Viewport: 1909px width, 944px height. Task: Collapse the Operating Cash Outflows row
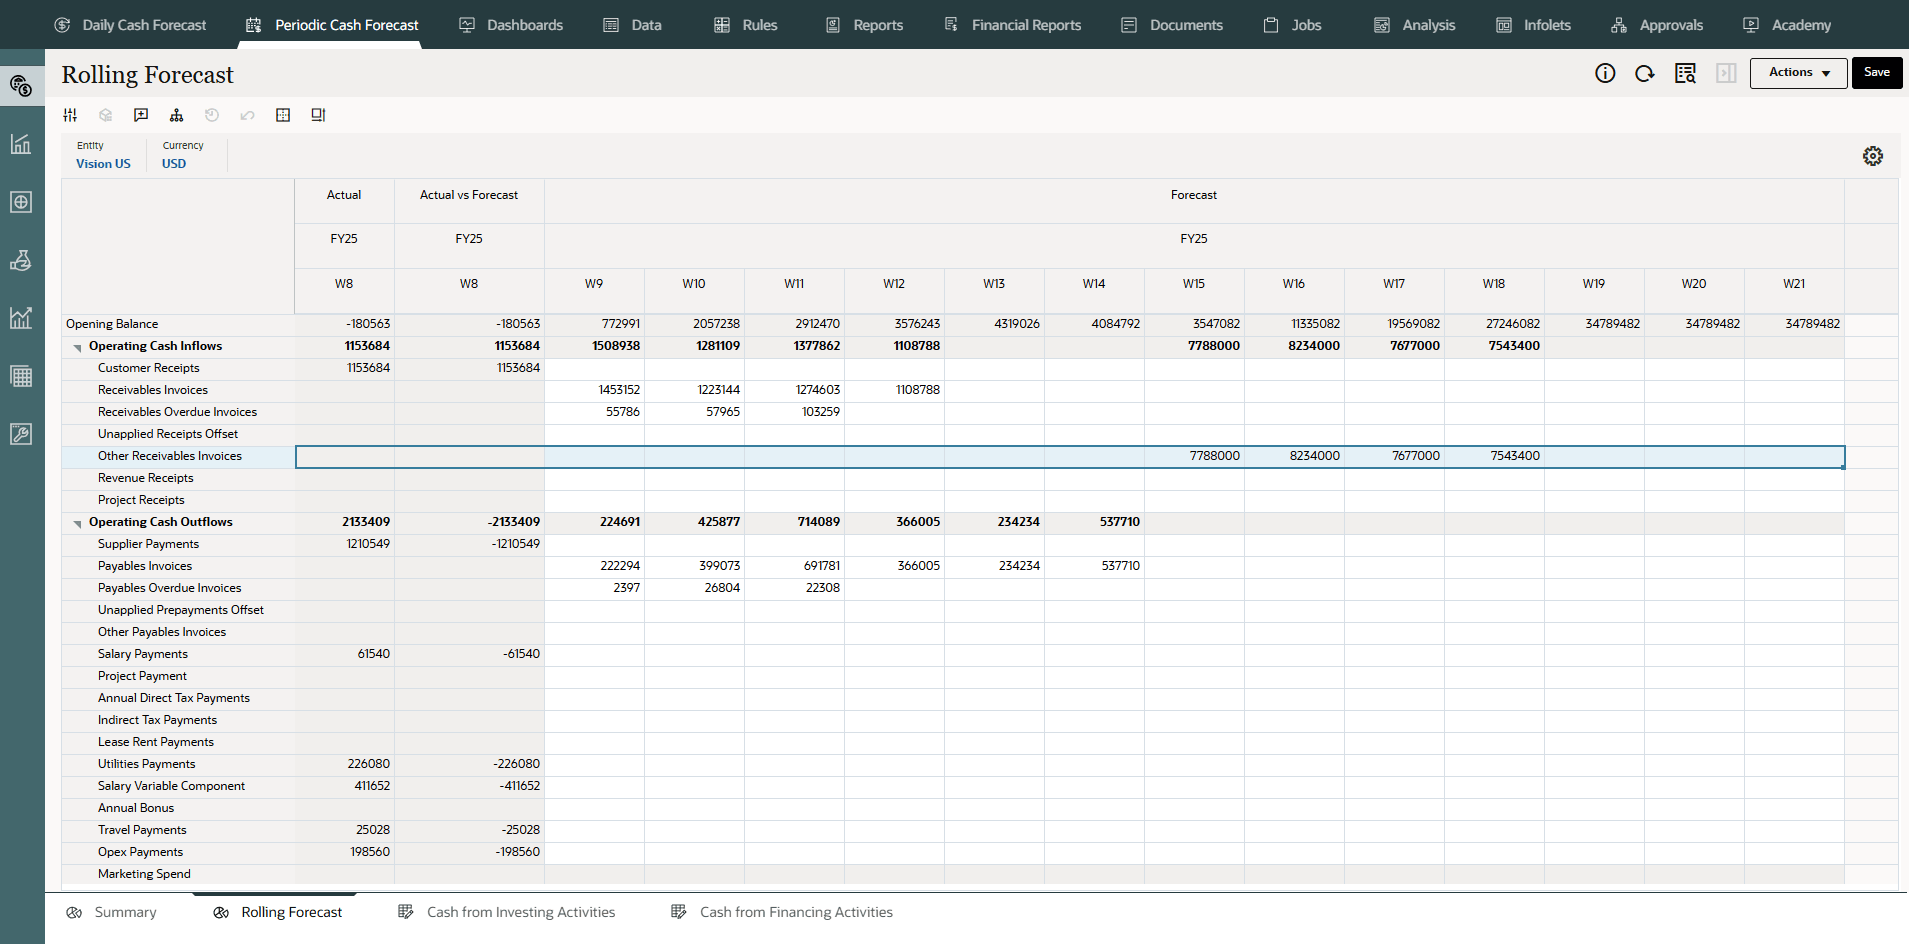pos(77,523)
